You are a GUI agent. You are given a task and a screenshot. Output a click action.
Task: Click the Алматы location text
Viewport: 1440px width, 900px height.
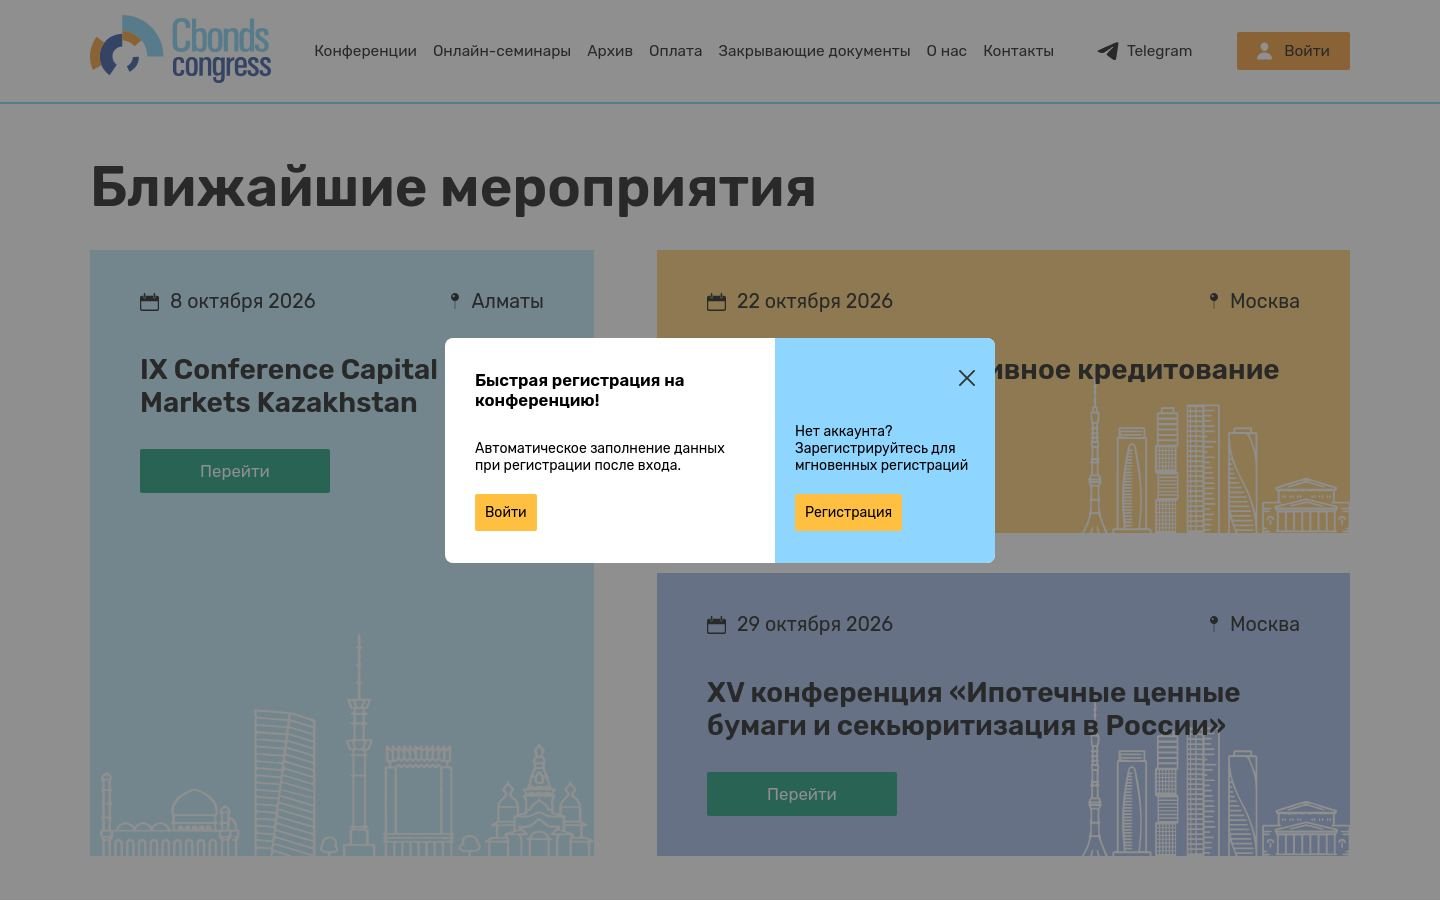[507, 301]
